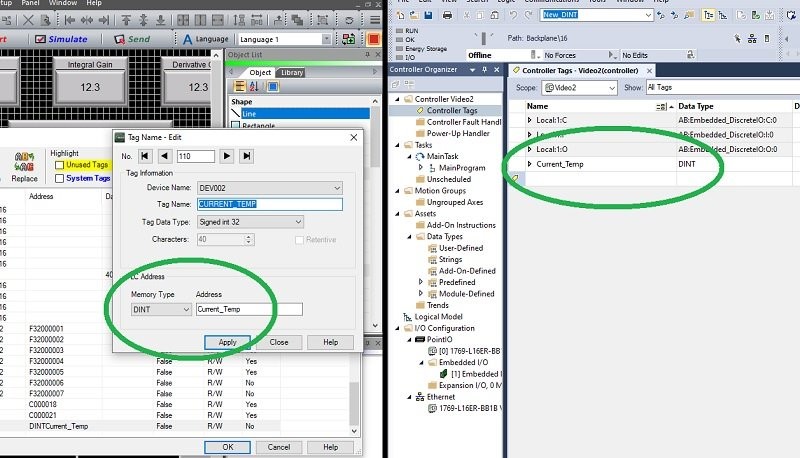Click the New project icon in Studio 5000
The width and height of the screenshot is (800, 458).
(401, 15)
